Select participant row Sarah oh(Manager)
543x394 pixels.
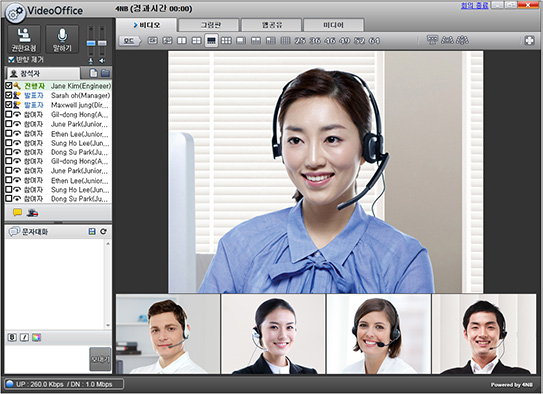point(58,95)
